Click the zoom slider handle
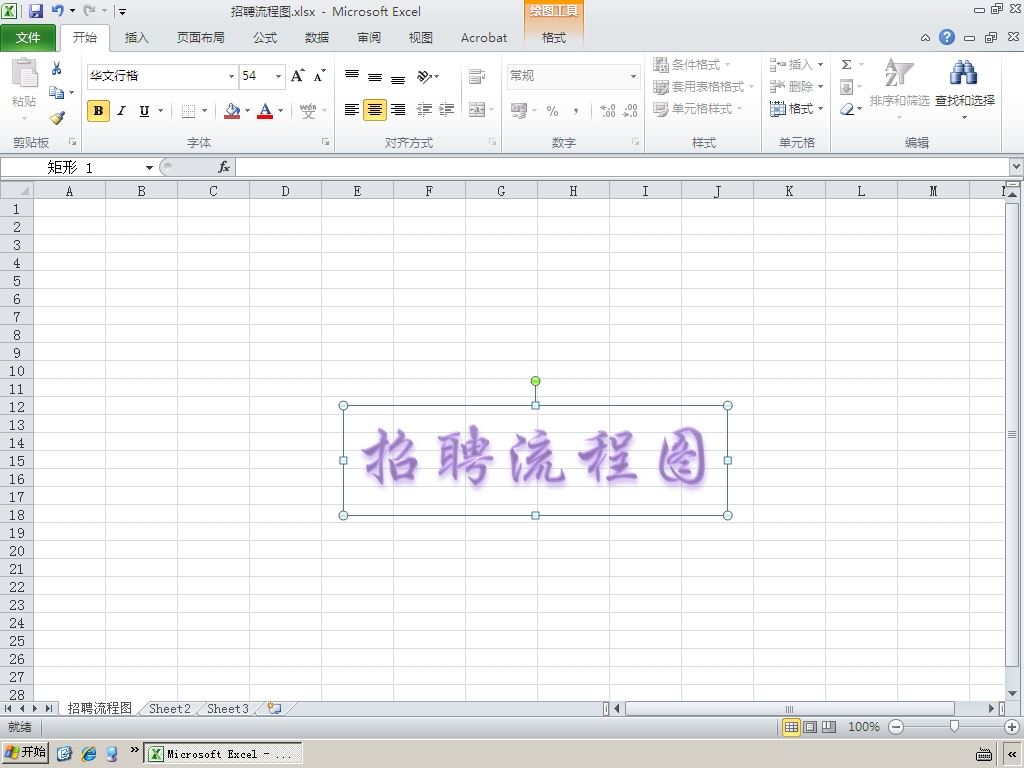 (x=954, y=726)
